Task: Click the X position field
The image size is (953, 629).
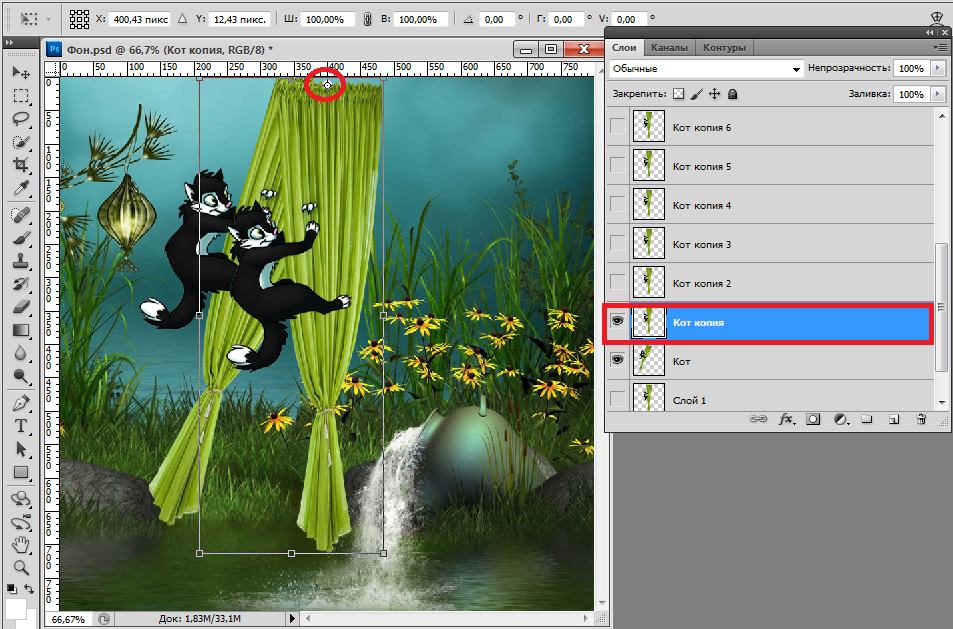Action: [x=140, y=19]
